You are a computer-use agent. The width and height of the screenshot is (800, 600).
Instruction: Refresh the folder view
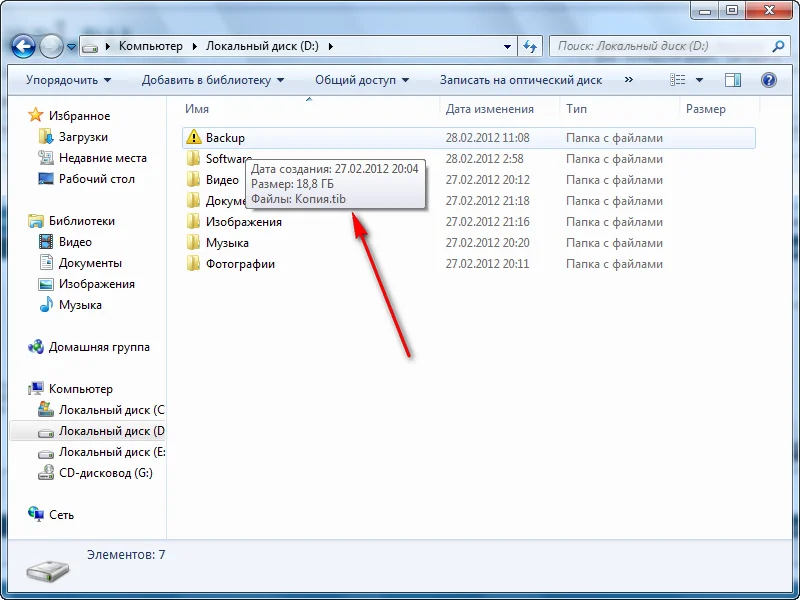(x=530, y=46)
